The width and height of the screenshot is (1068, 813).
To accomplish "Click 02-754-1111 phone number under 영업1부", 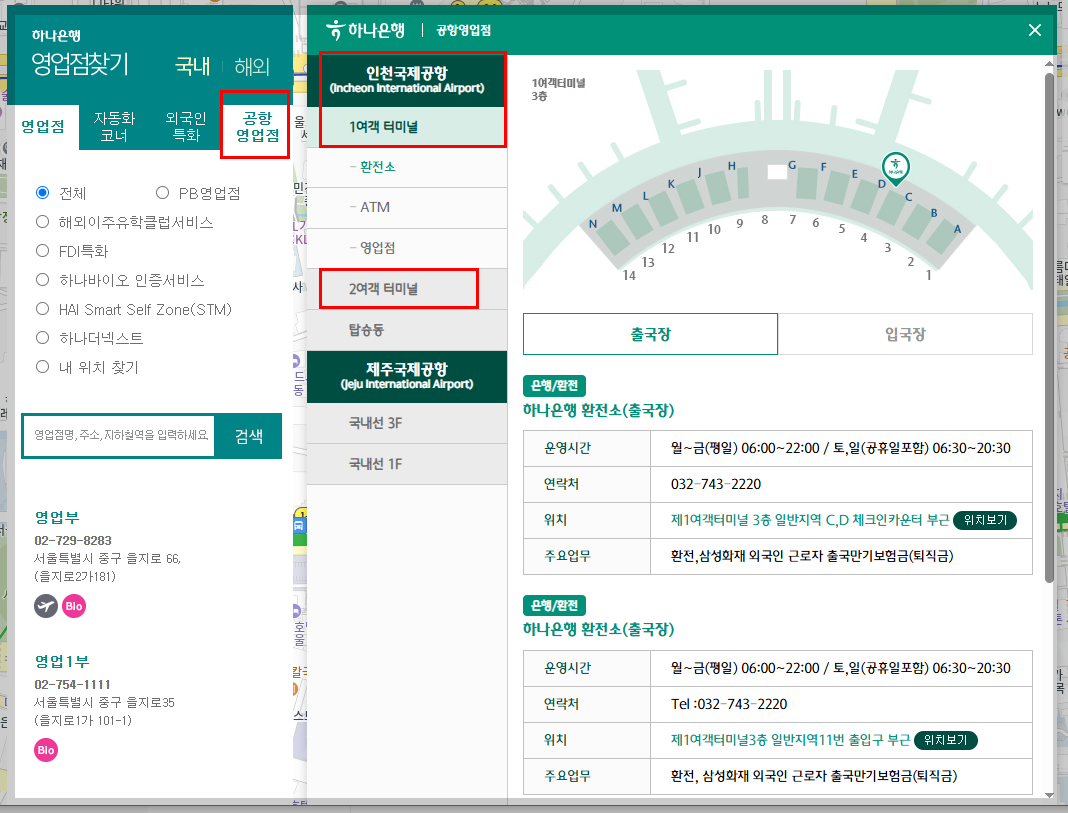I will coord(72,684).
